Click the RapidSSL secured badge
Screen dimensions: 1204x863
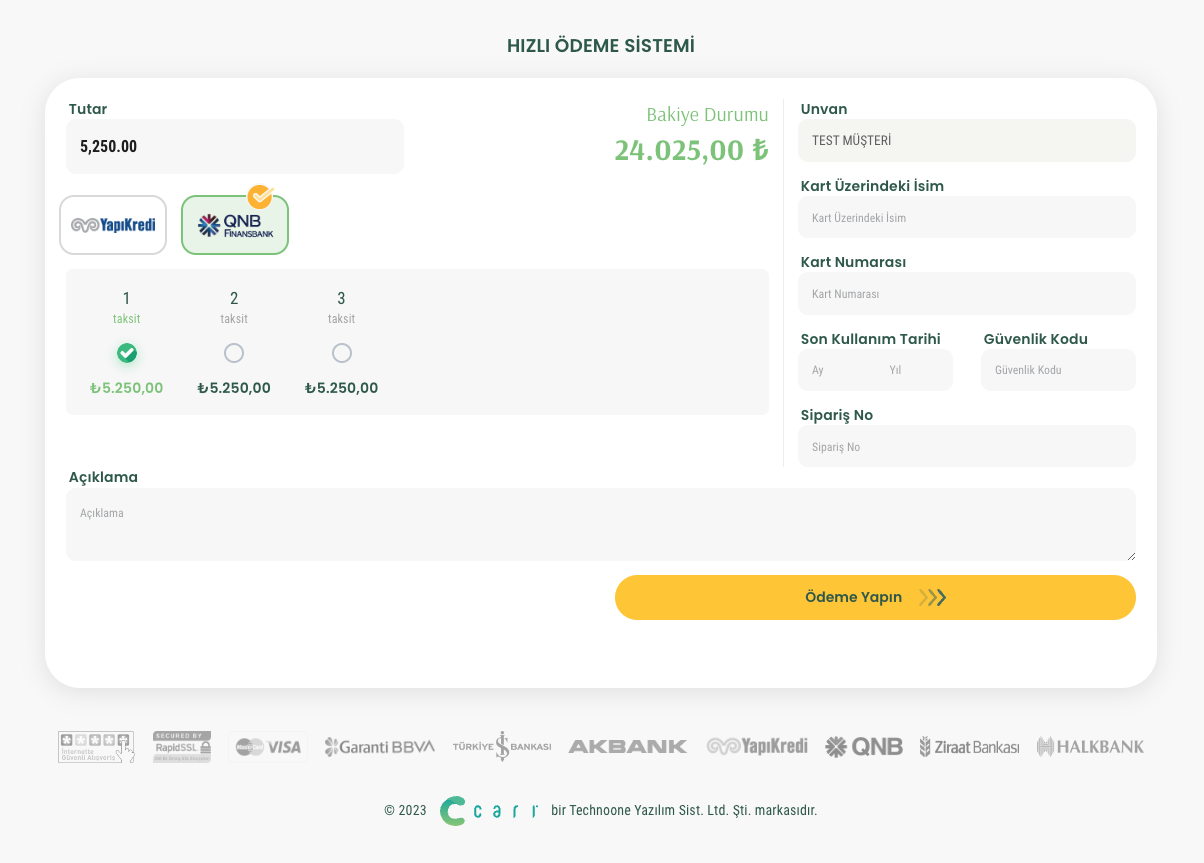[x=182, y=747]
